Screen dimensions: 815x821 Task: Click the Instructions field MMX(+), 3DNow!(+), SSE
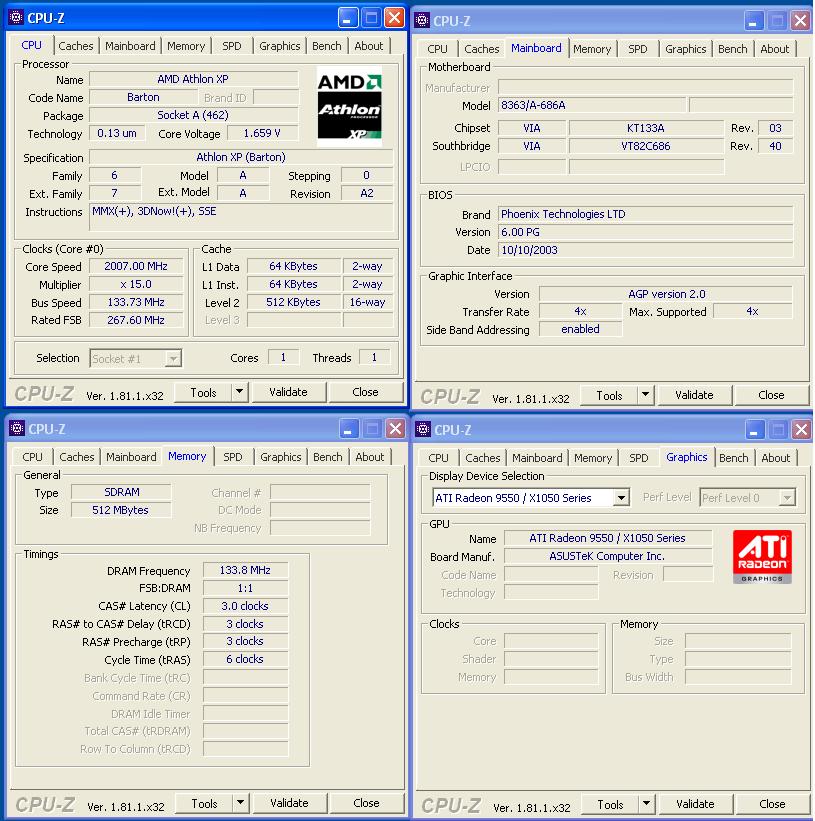point(241,217)
